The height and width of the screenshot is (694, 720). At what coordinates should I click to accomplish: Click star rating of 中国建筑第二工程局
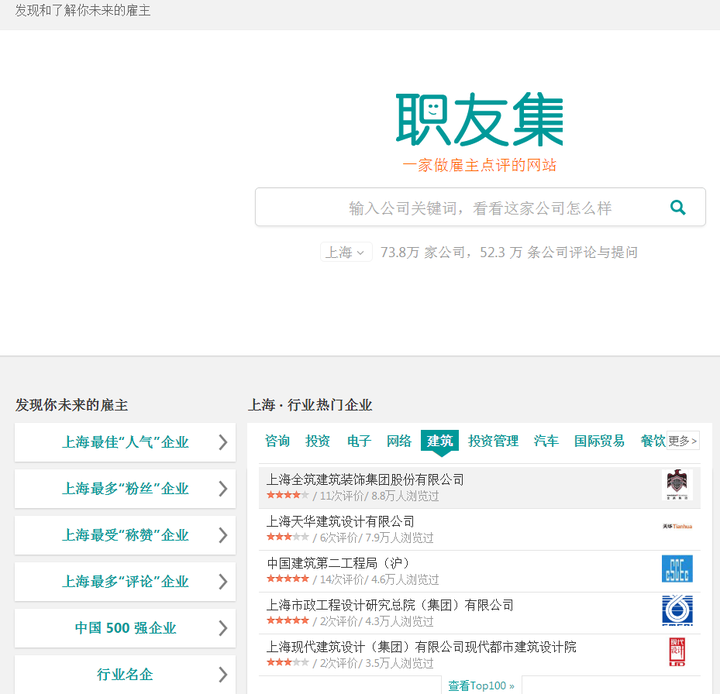click(287, 579)
